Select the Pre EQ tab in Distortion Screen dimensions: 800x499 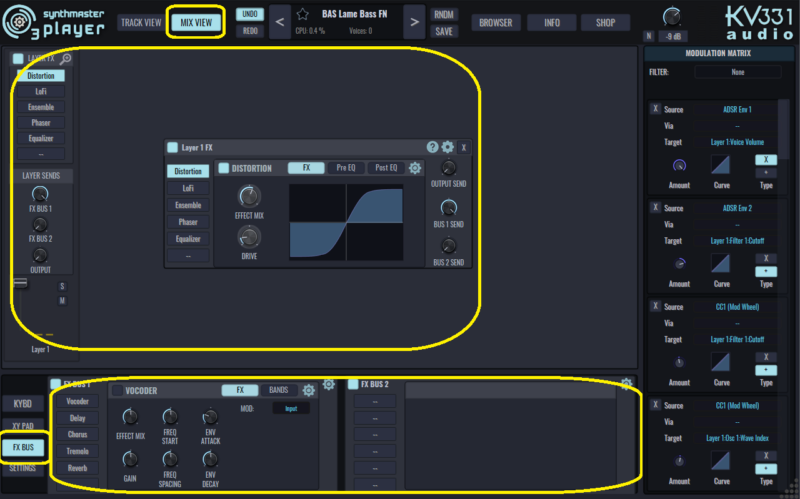pos(346,168)
